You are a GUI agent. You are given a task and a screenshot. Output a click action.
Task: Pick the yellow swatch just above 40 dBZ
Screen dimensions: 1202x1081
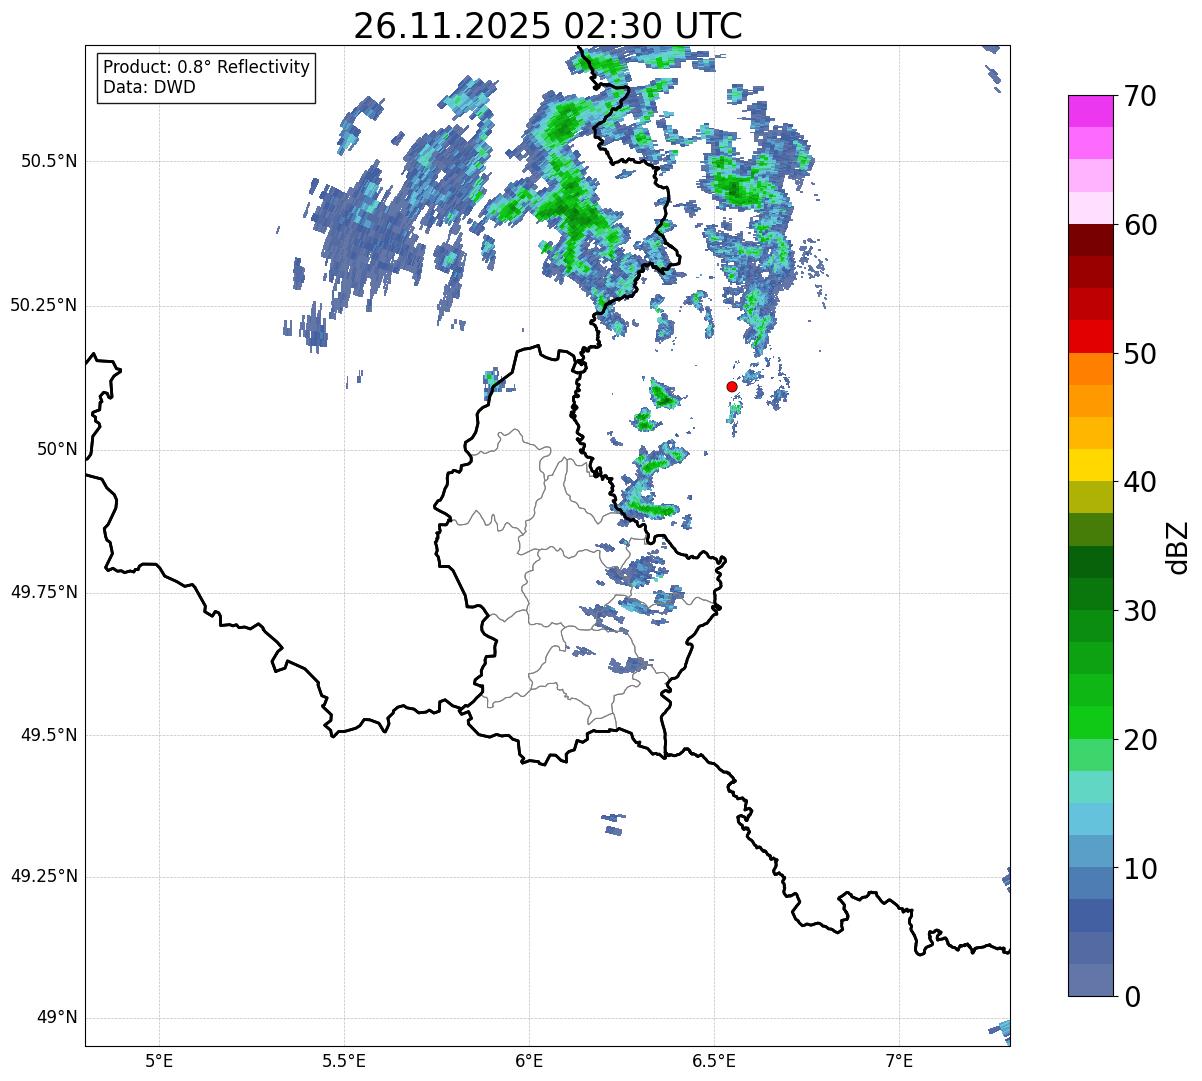tap(1090, 466)
